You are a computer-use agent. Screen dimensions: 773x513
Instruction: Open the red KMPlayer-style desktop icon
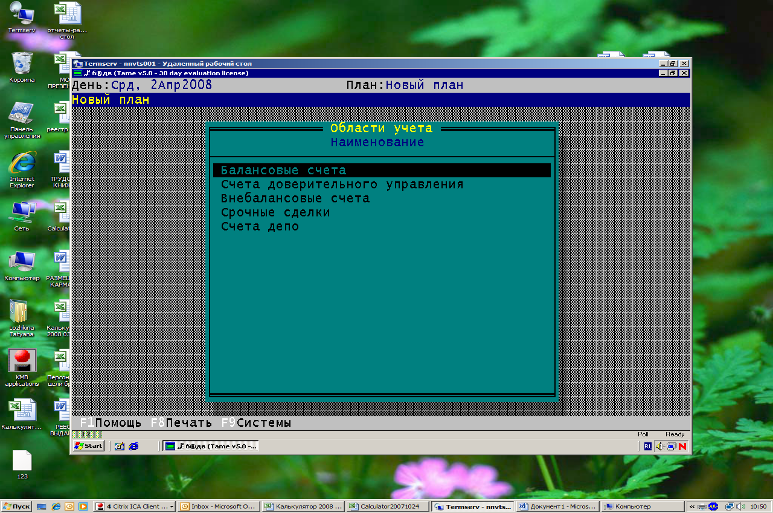pos(21,360)
